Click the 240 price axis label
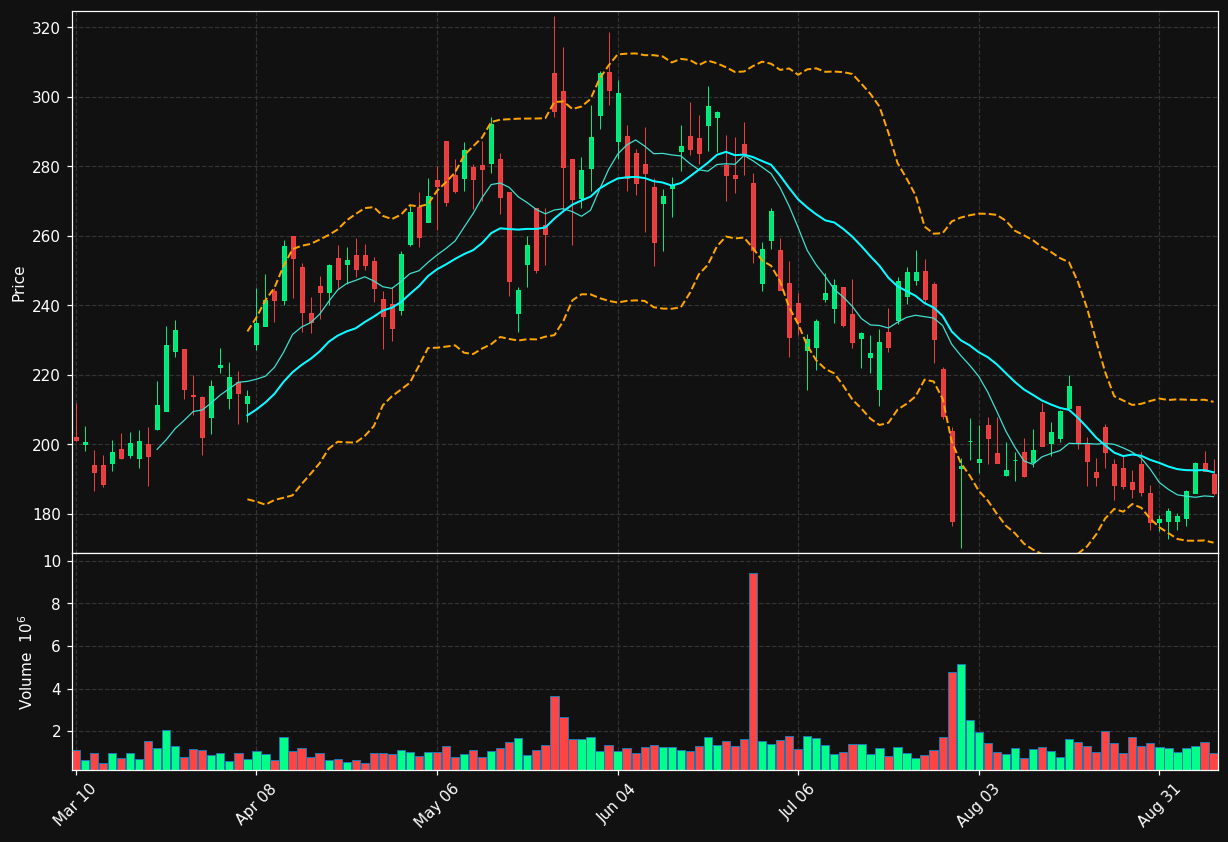This screenshot has width=1228, height=842. pyautogui.click(x=48, y=306)
